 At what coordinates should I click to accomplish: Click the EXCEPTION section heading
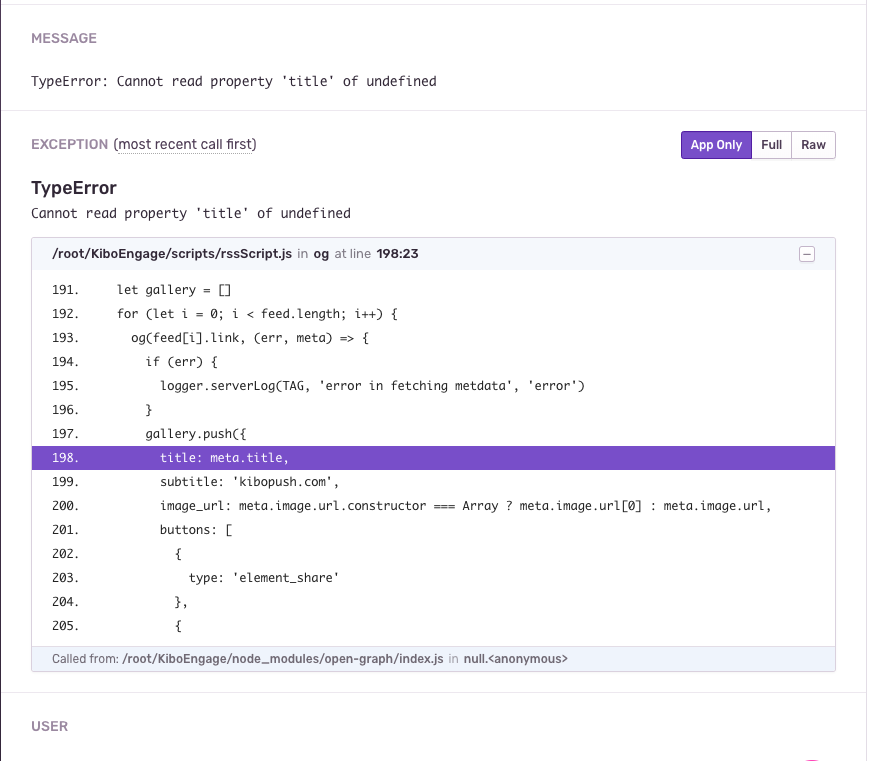pyautogui.click(x=69, y=144)
